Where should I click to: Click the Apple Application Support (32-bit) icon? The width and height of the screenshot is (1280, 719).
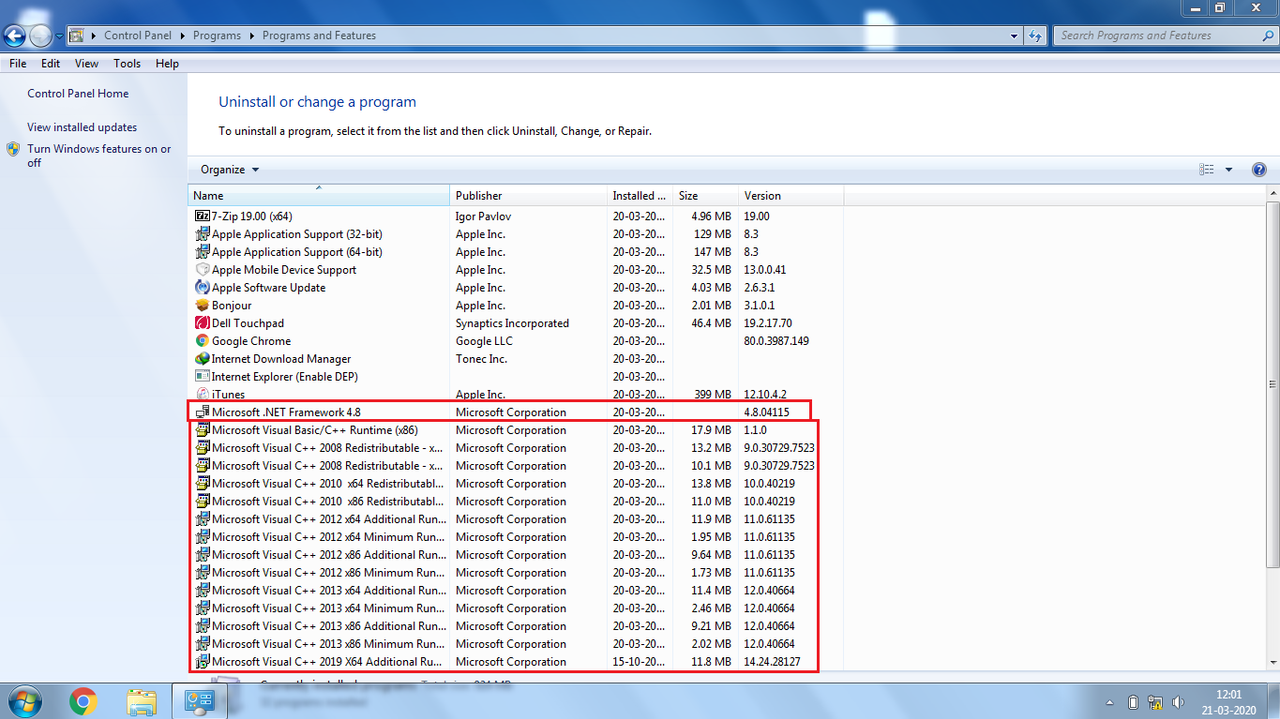coord(202,234)
